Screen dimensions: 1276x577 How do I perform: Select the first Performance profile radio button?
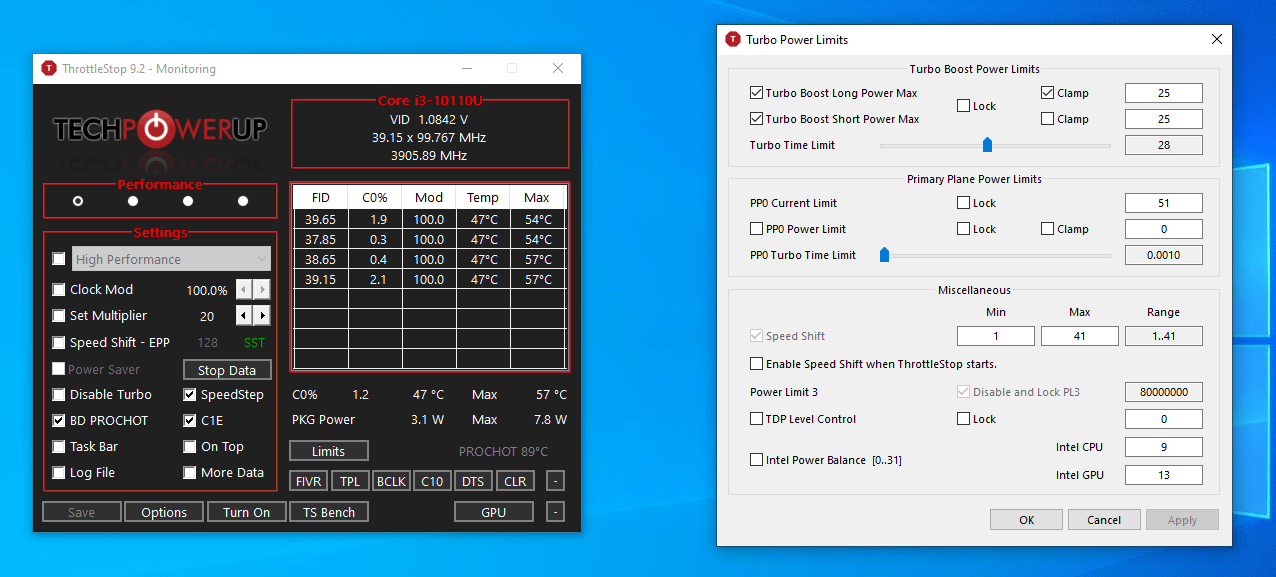click(x=78, y=201)
